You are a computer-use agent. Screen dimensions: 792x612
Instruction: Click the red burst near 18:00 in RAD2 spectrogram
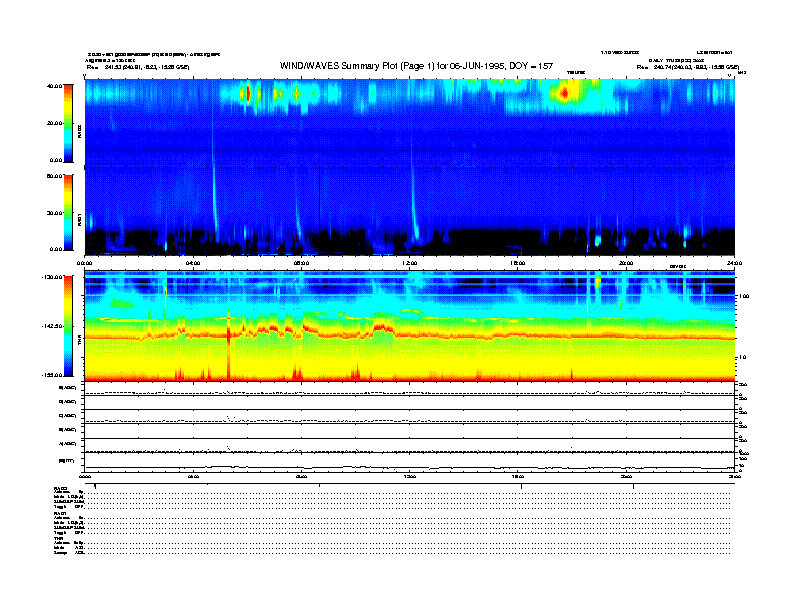[x=563, y=93]
